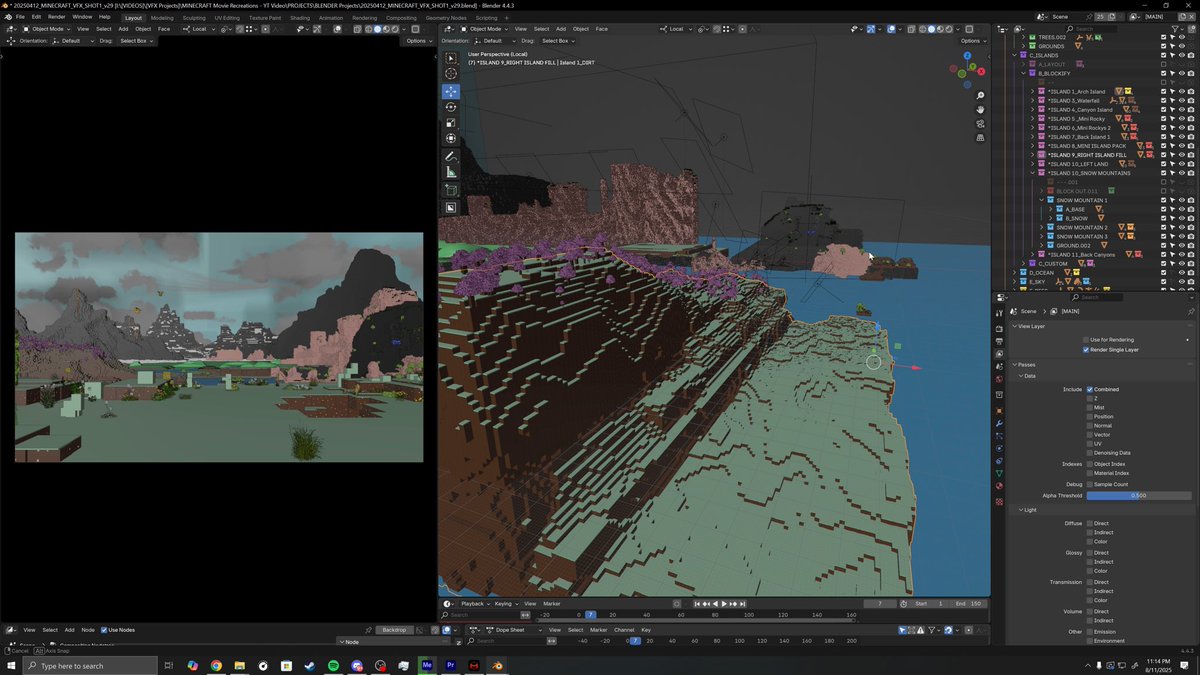Switch to the Modeling workspace tab
1200x675 pixels.
[162, 18]
